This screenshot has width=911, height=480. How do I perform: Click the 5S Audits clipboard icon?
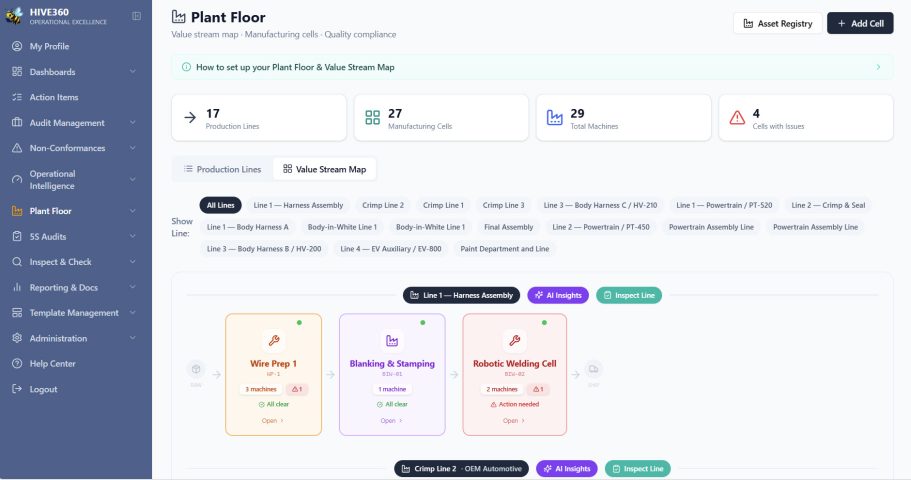[x=17, y=237]
